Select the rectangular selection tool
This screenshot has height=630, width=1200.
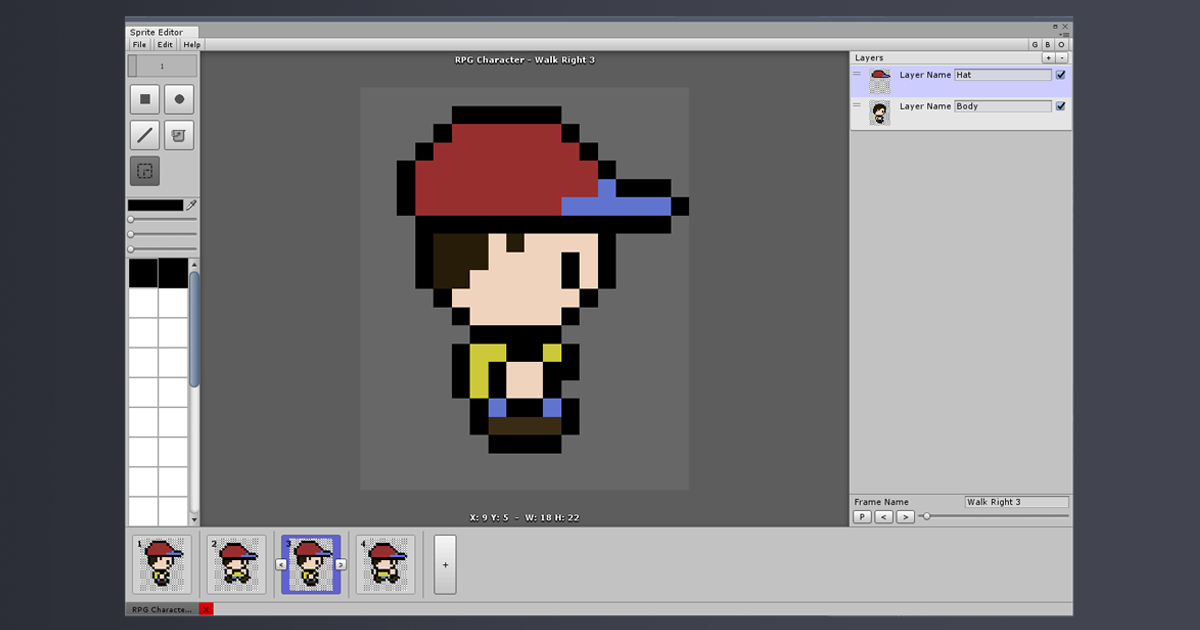point(145,171)
